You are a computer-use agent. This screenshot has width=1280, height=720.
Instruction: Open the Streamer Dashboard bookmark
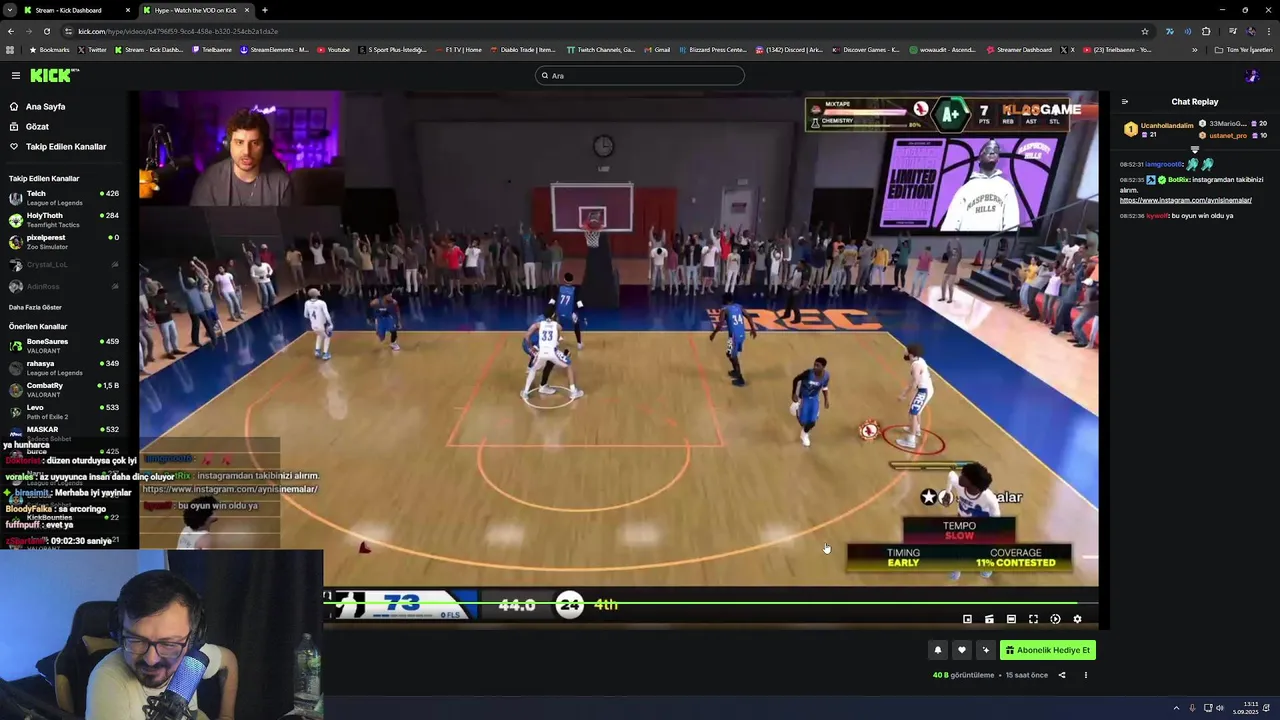point(1019,49)
